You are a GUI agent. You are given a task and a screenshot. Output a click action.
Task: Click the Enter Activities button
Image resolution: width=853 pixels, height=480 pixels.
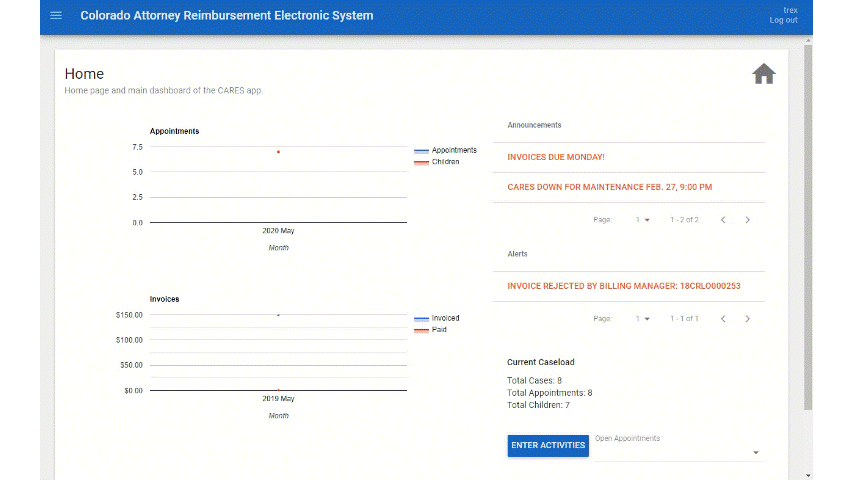tap(548, 445)
